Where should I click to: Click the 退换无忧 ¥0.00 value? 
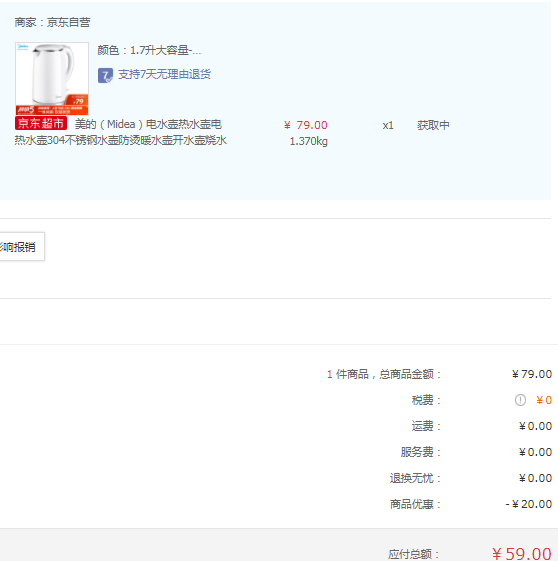[535, 478]
